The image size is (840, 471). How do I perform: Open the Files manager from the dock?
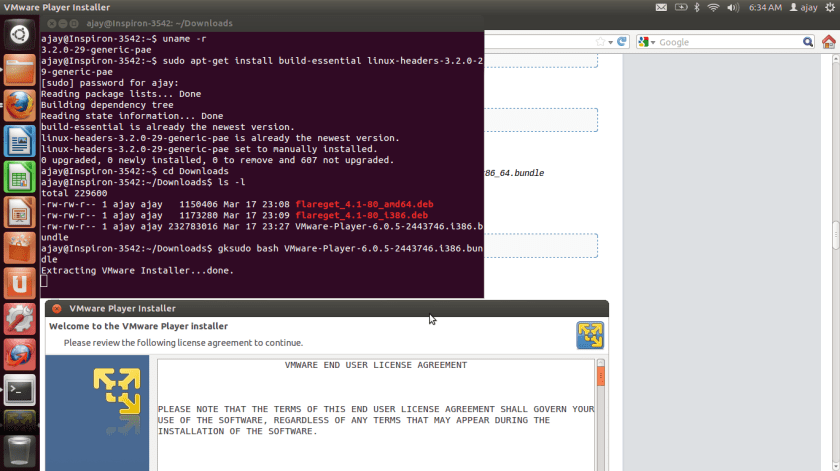click(x=19, y=70)
